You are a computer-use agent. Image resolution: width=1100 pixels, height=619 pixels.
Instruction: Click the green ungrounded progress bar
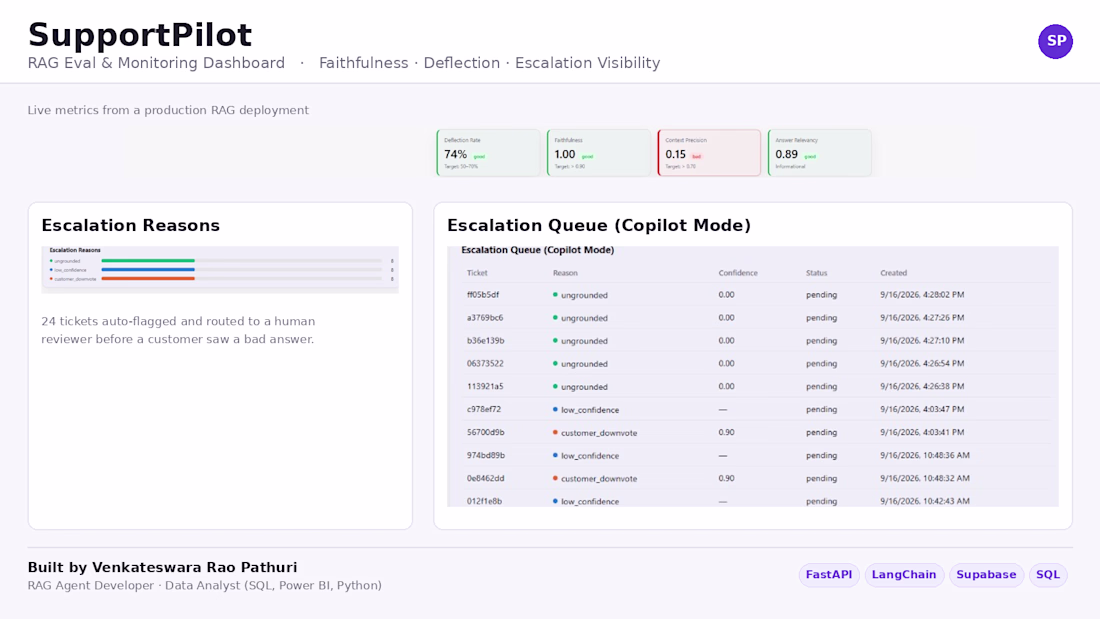148,260
